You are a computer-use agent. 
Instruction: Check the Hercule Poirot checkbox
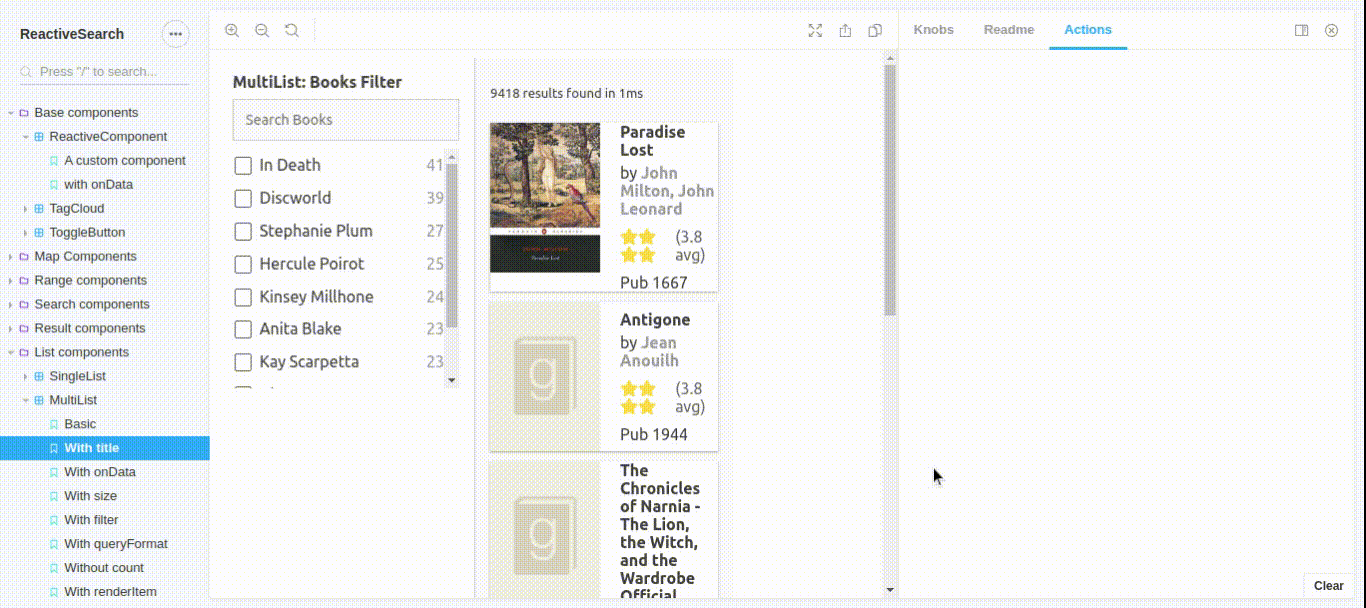(x=242, y=264)
